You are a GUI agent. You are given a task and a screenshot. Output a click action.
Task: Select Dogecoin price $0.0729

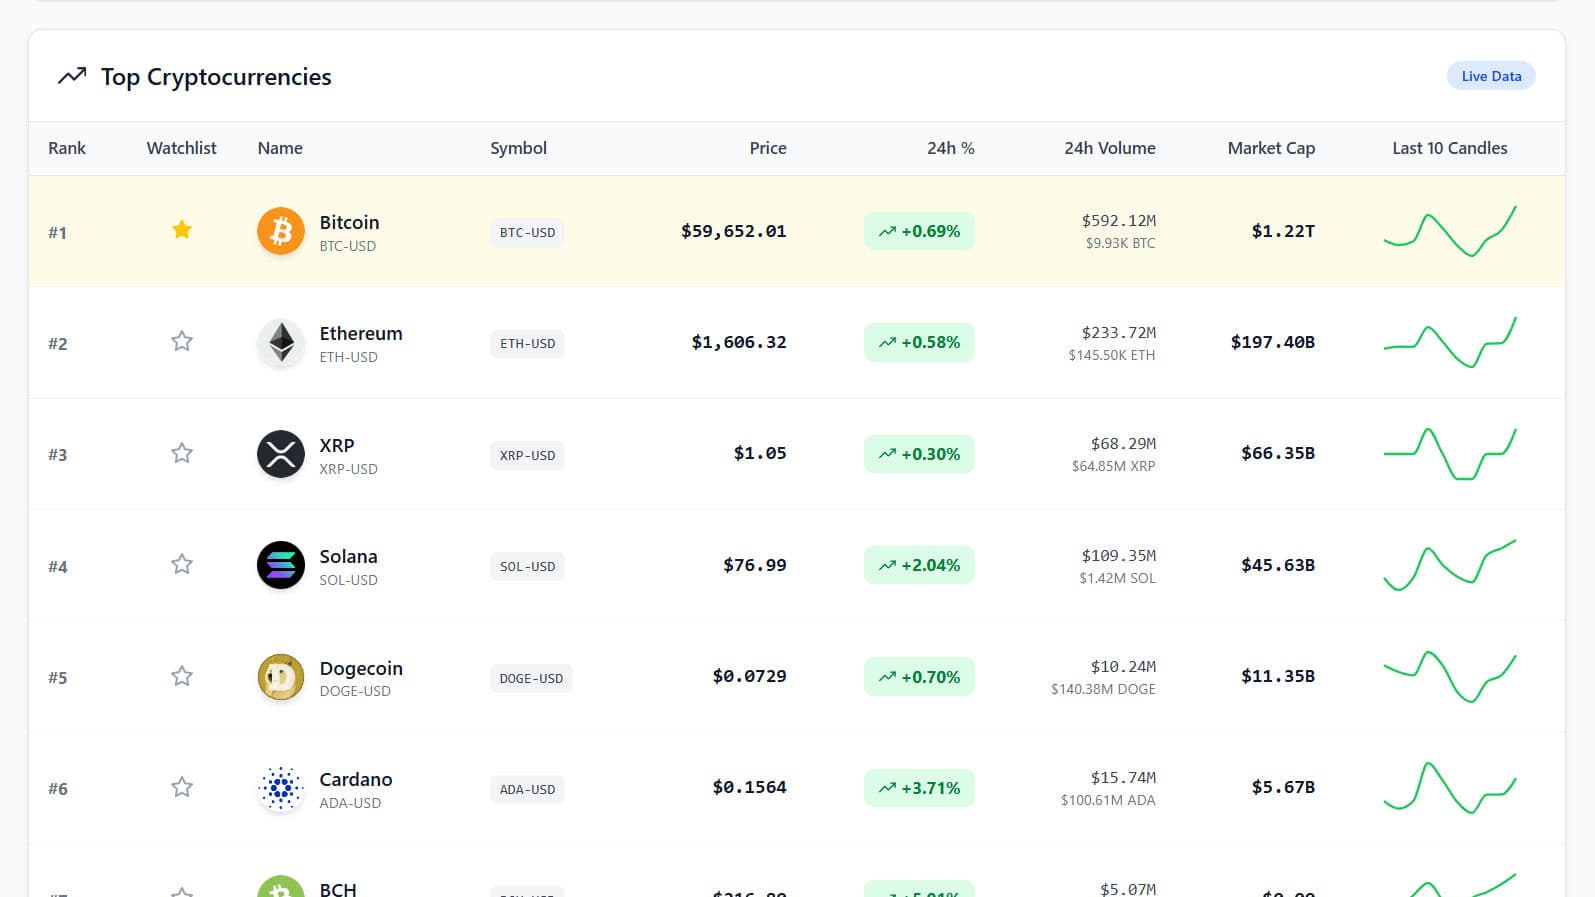tap(750, 676)
